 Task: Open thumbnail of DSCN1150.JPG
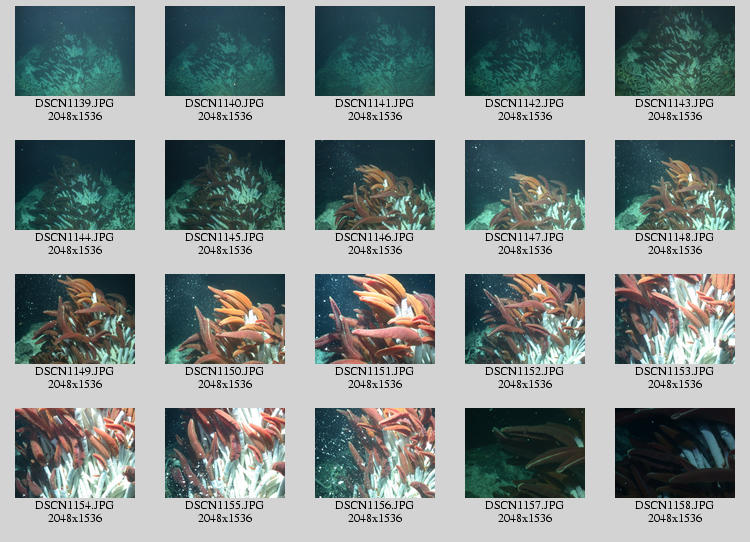225,319
